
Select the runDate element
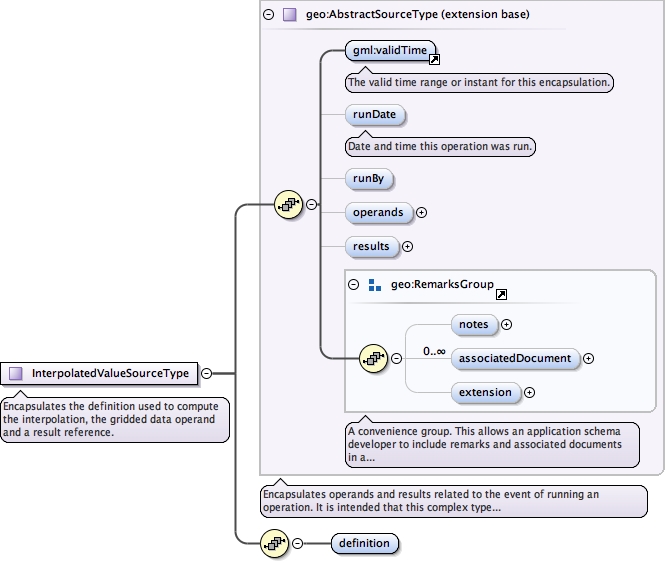click(x=375, y=114)
